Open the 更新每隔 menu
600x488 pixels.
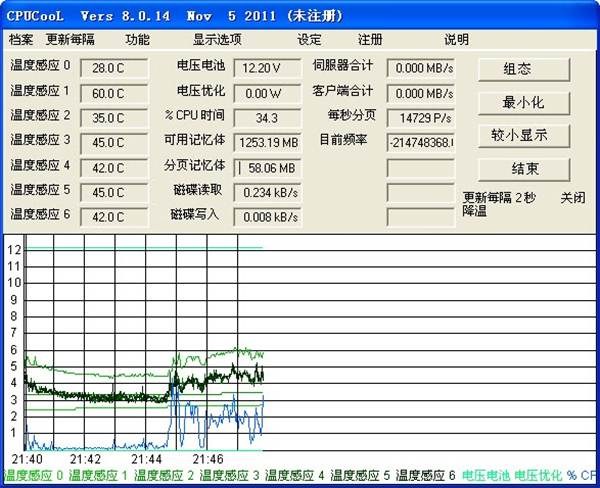(70, 40)
